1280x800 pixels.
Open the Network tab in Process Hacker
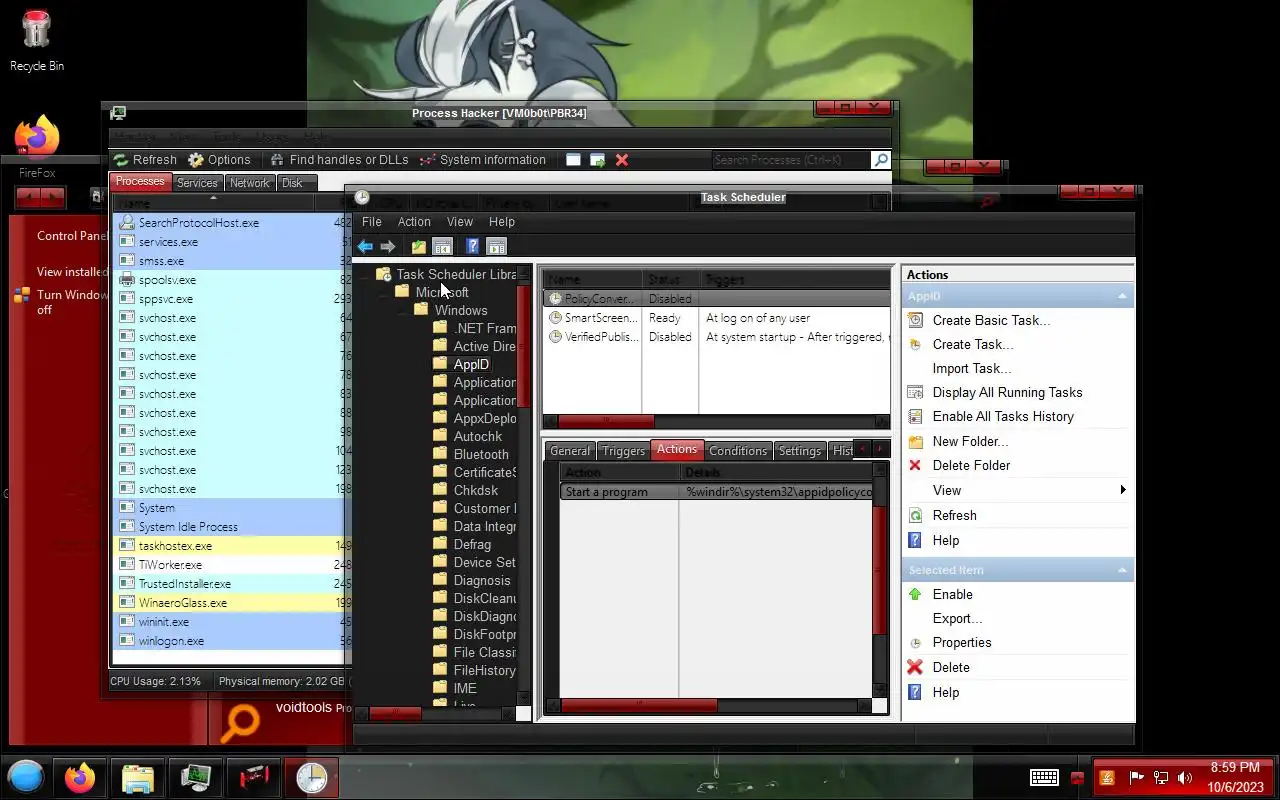250,183
